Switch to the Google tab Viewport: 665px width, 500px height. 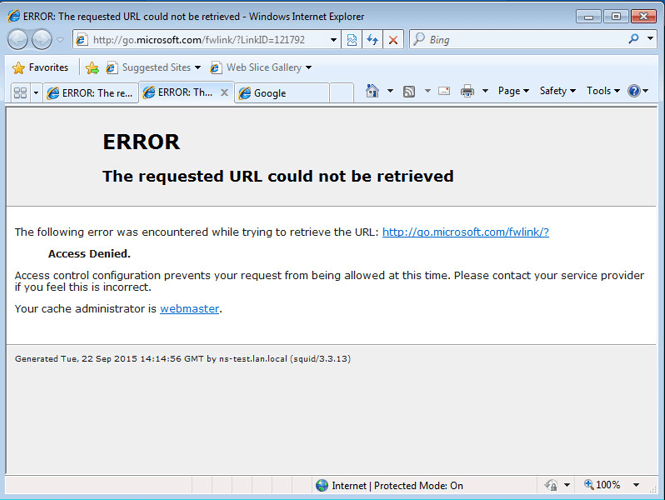pos(282,93)
